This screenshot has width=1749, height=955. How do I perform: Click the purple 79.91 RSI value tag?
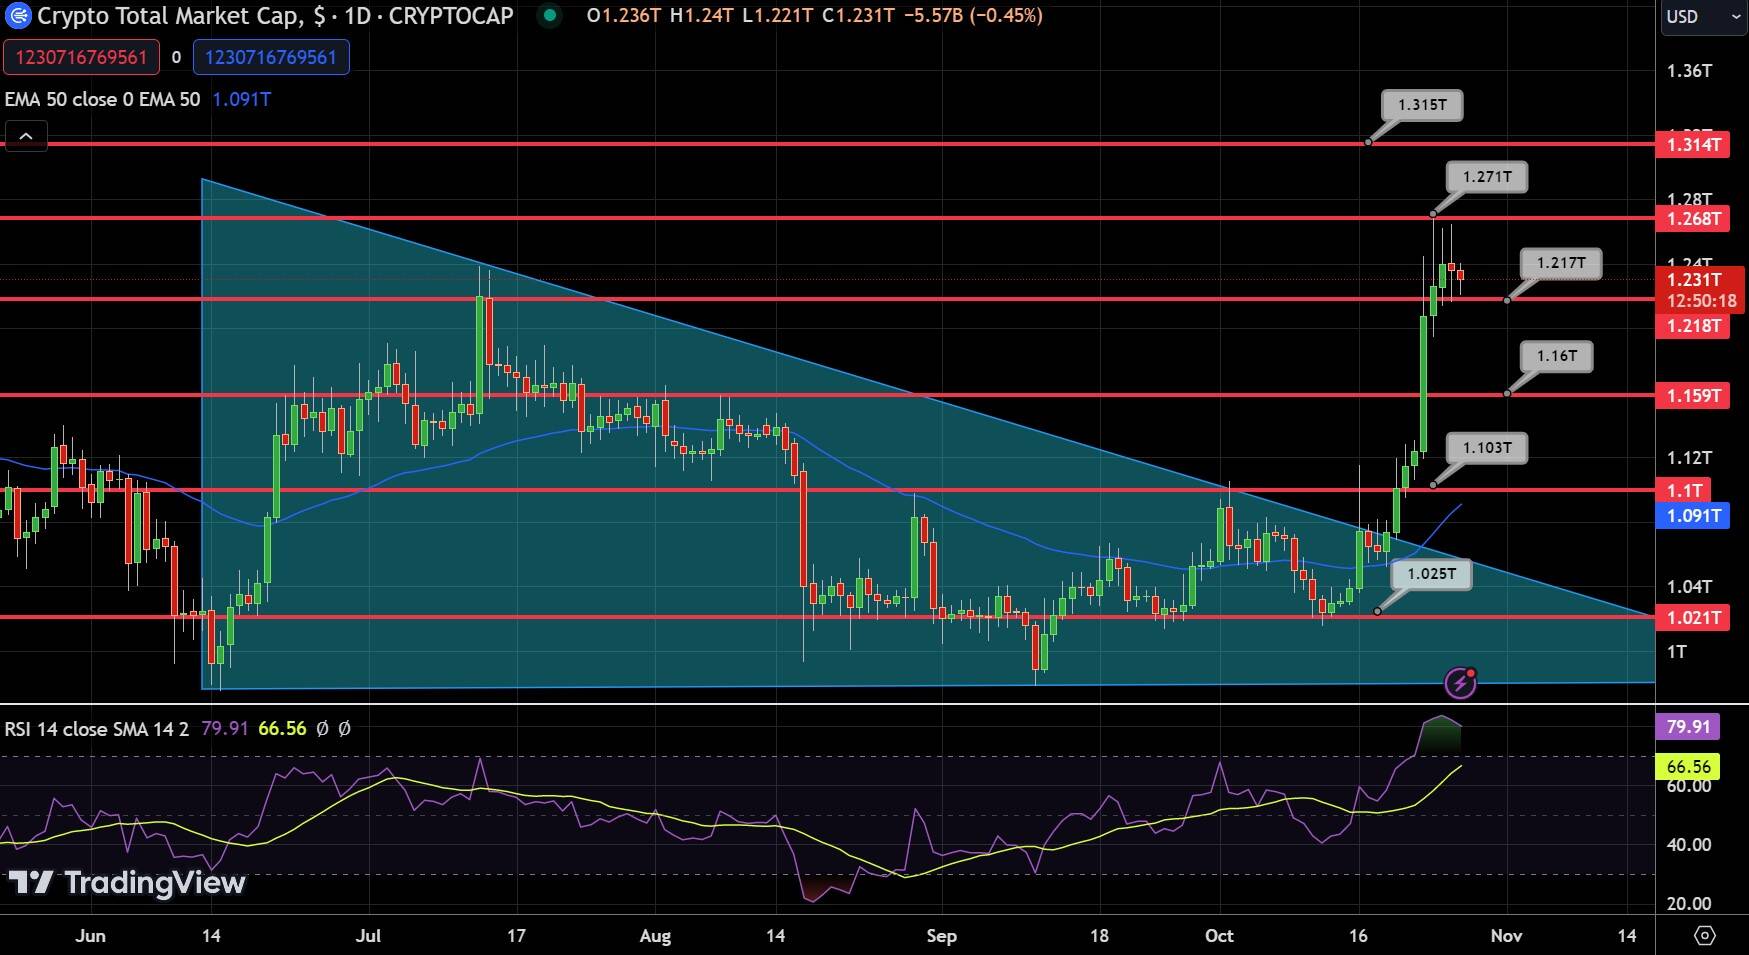pos(1688,726)
